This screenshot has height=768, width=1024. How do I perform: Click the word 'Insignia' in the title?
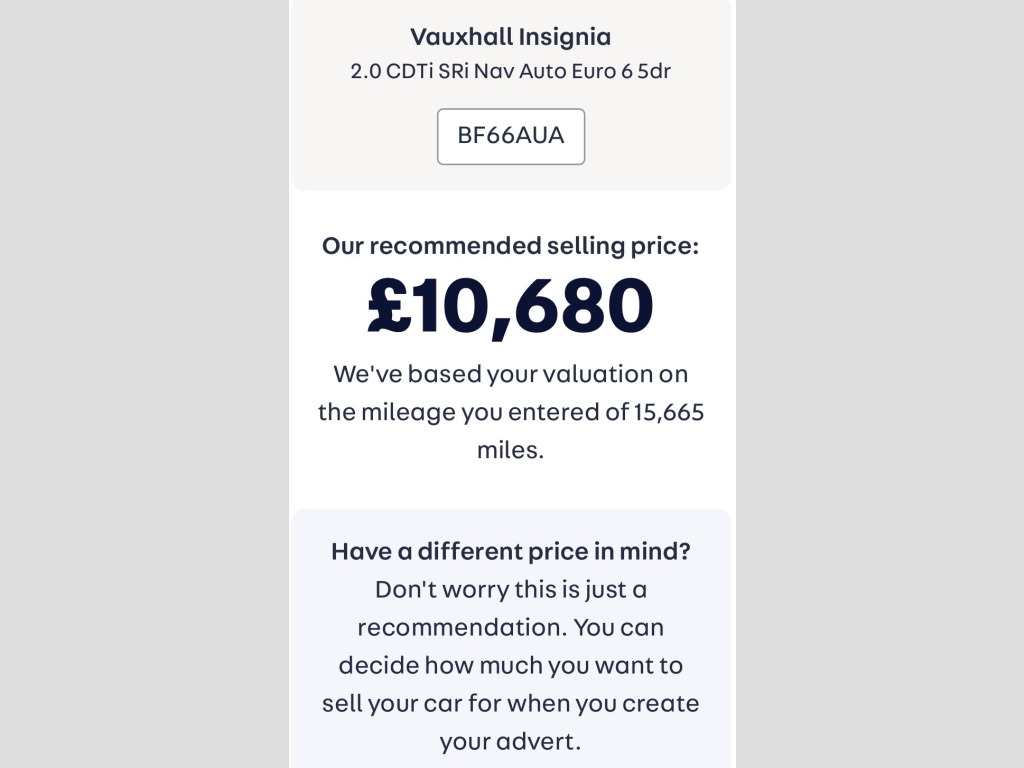coord(564,37)
